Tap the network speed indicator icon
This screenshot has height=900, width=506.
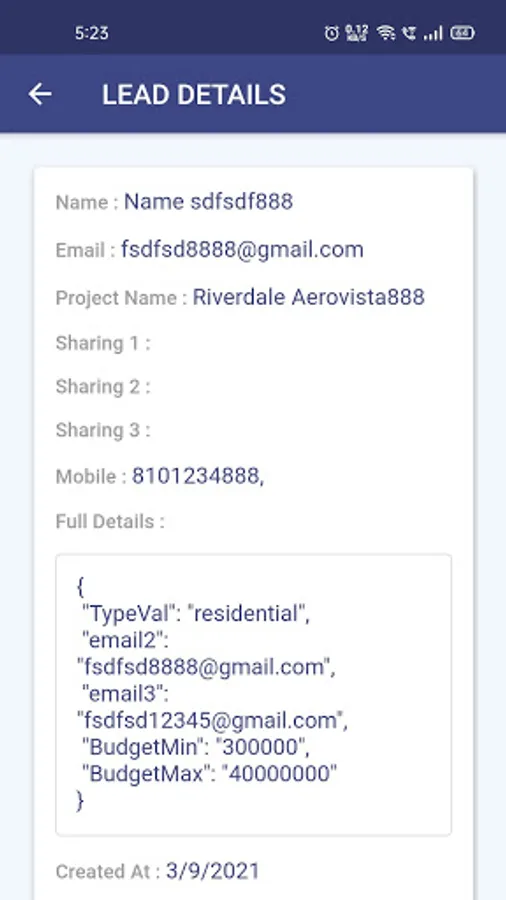pyautogui.click(x=356, y=33)
